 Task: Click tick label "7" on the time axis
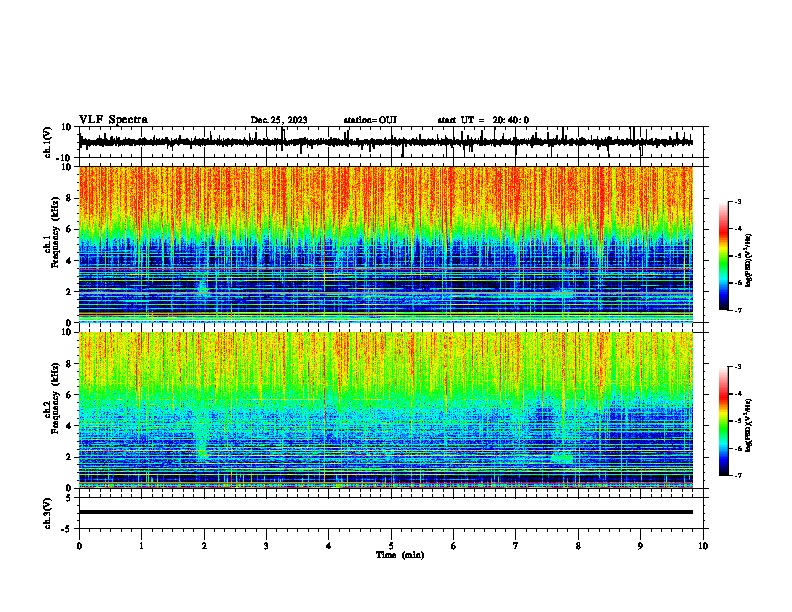[x=516, y=546]
